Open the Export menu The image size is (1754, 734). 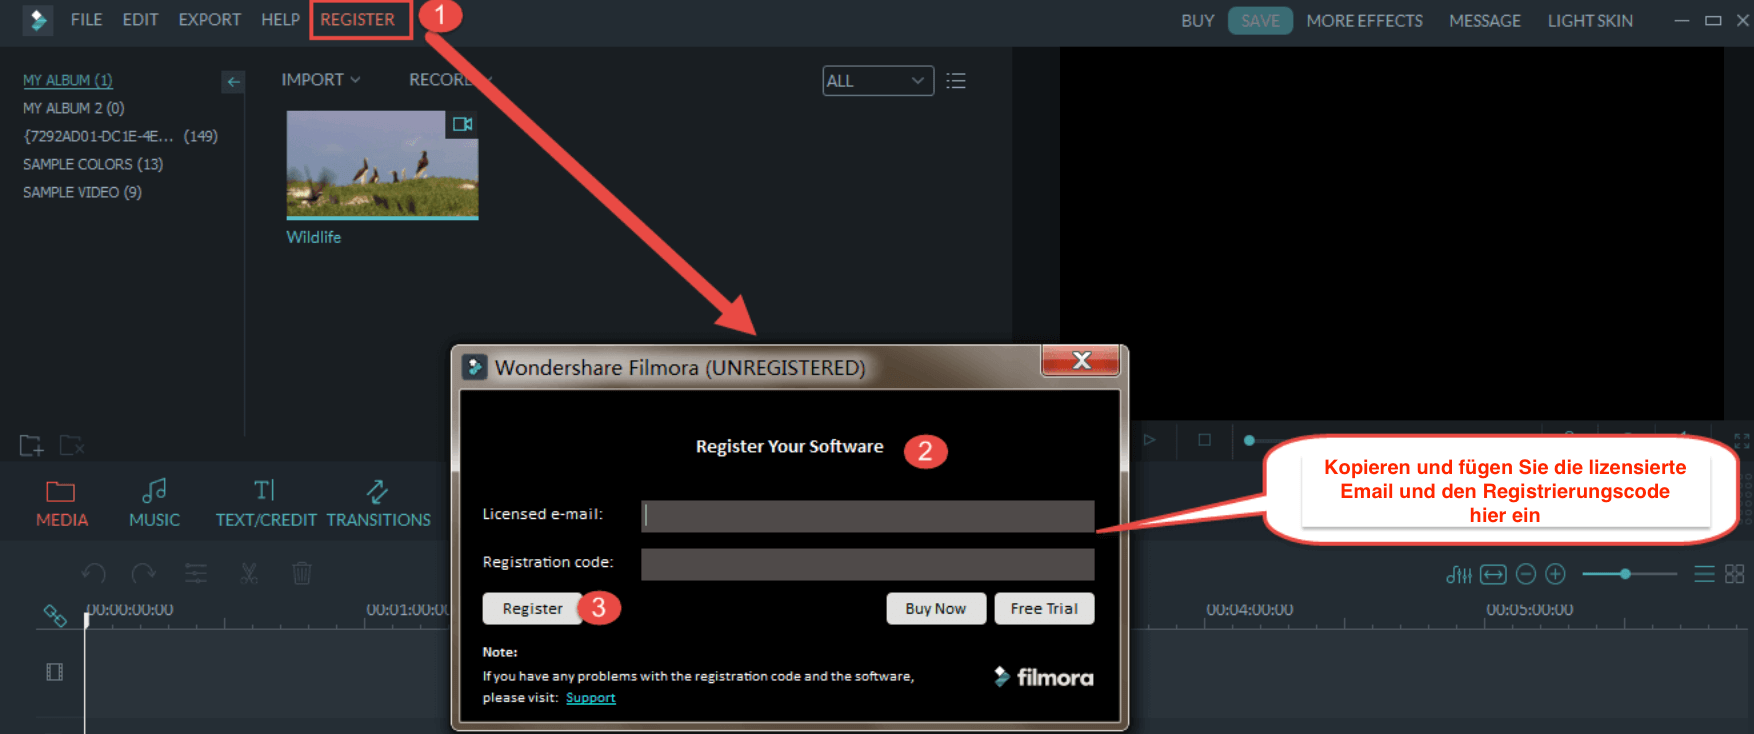point(209,20)
